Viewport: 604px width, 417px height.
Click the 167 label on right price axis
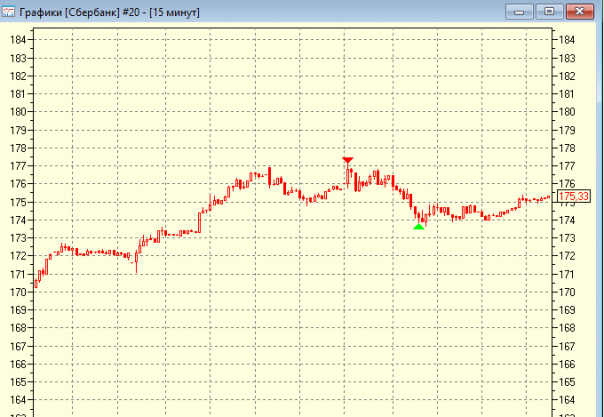[569, 346]
